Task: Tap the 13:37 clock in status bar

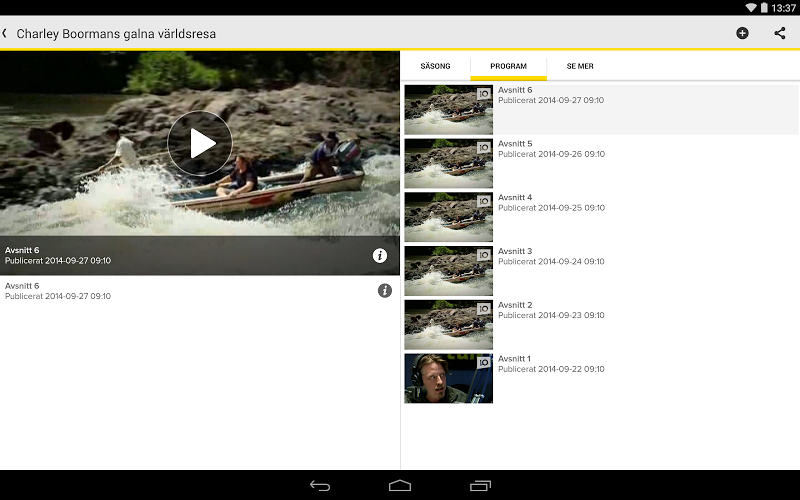Action: (x=784, y=8)
